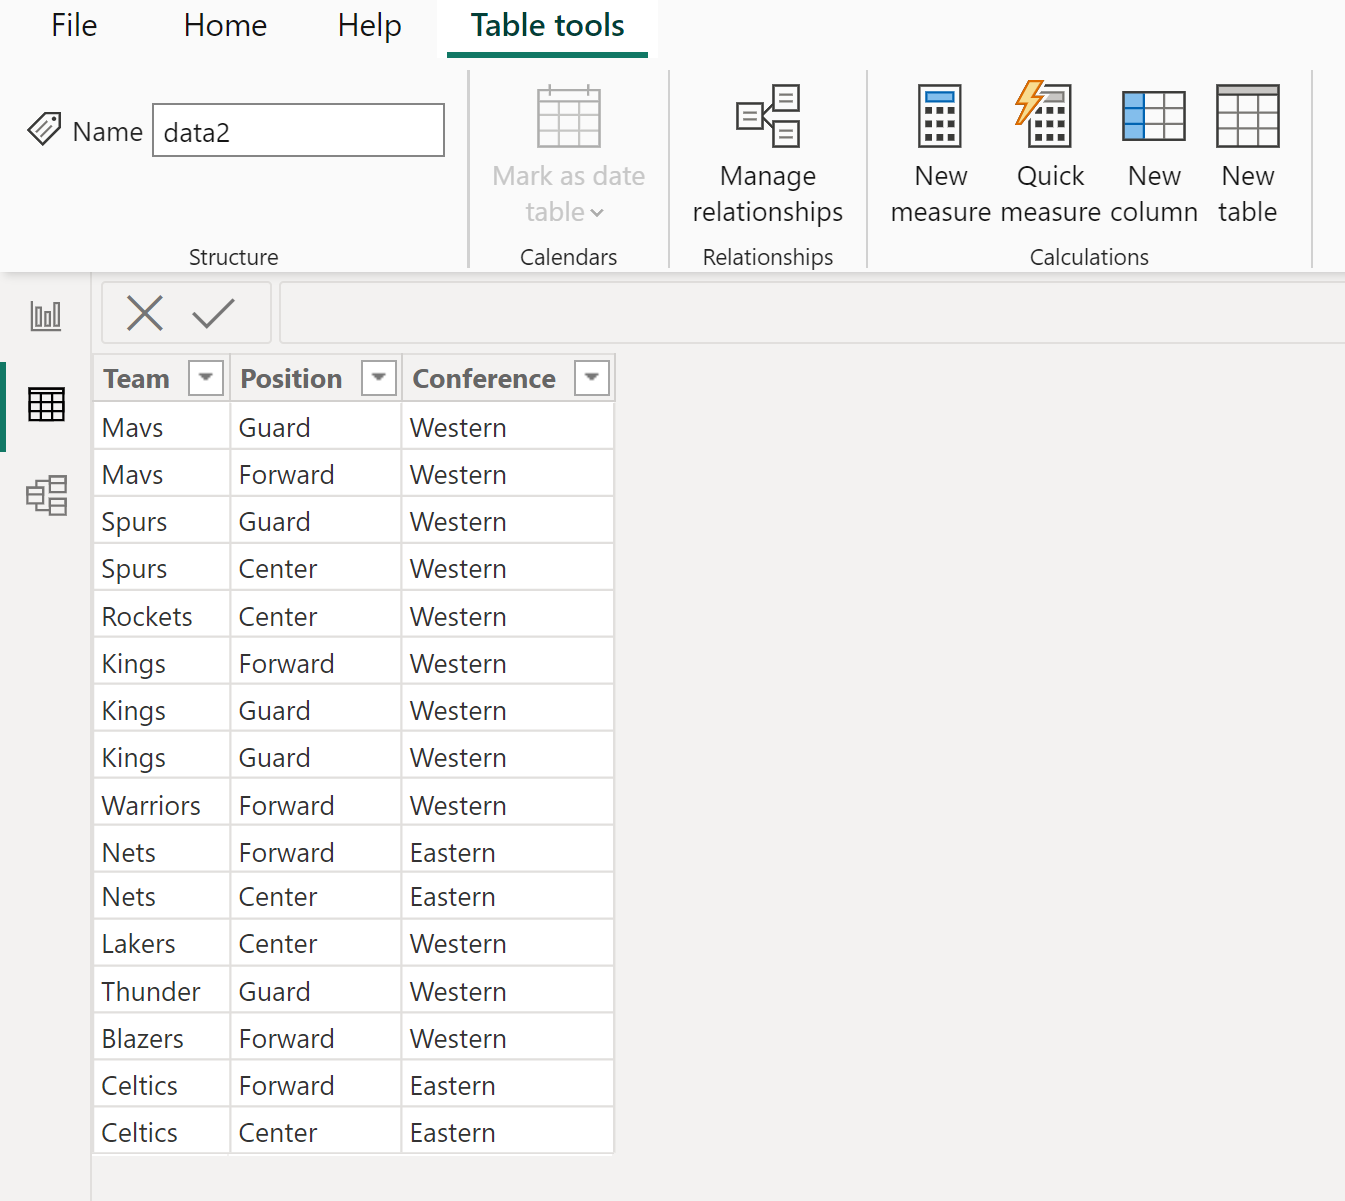1345x1201 pixels.
Task: Click into the formula bar
Action: 812,313
